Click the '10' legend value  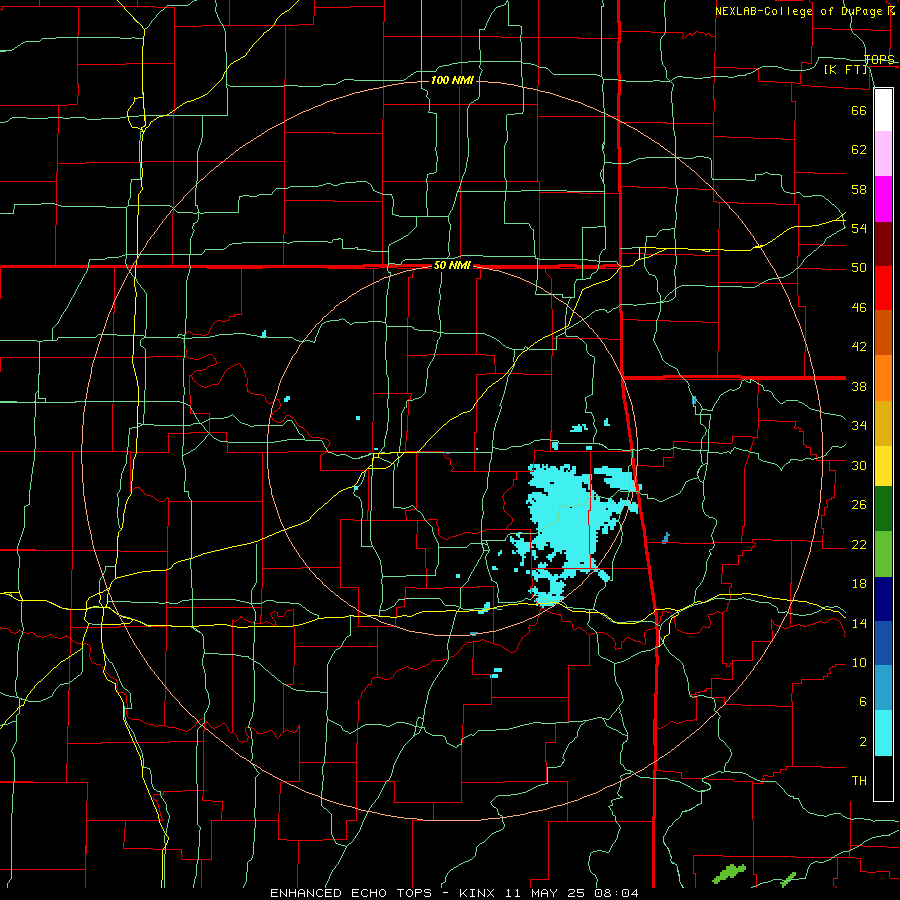pos(859,663)
